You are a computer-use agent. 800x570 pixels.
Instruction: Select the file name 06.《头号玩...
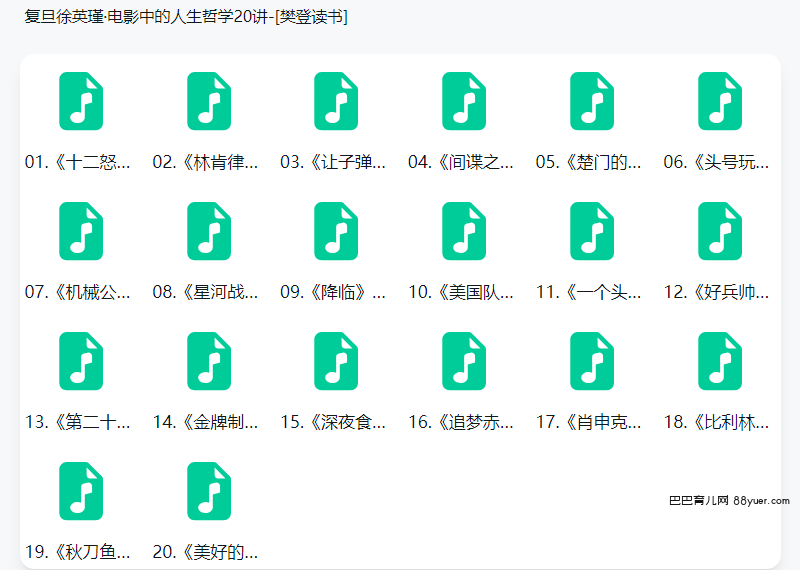[716, 162]
